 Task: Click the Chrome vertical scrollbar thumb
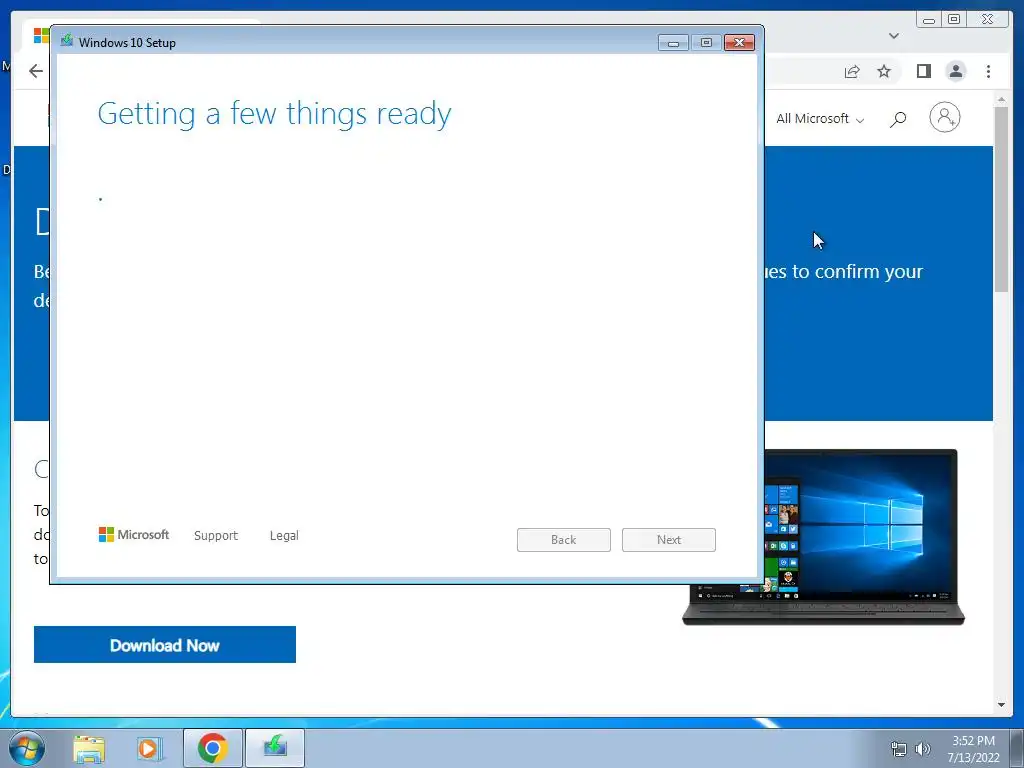[1001, 199]
